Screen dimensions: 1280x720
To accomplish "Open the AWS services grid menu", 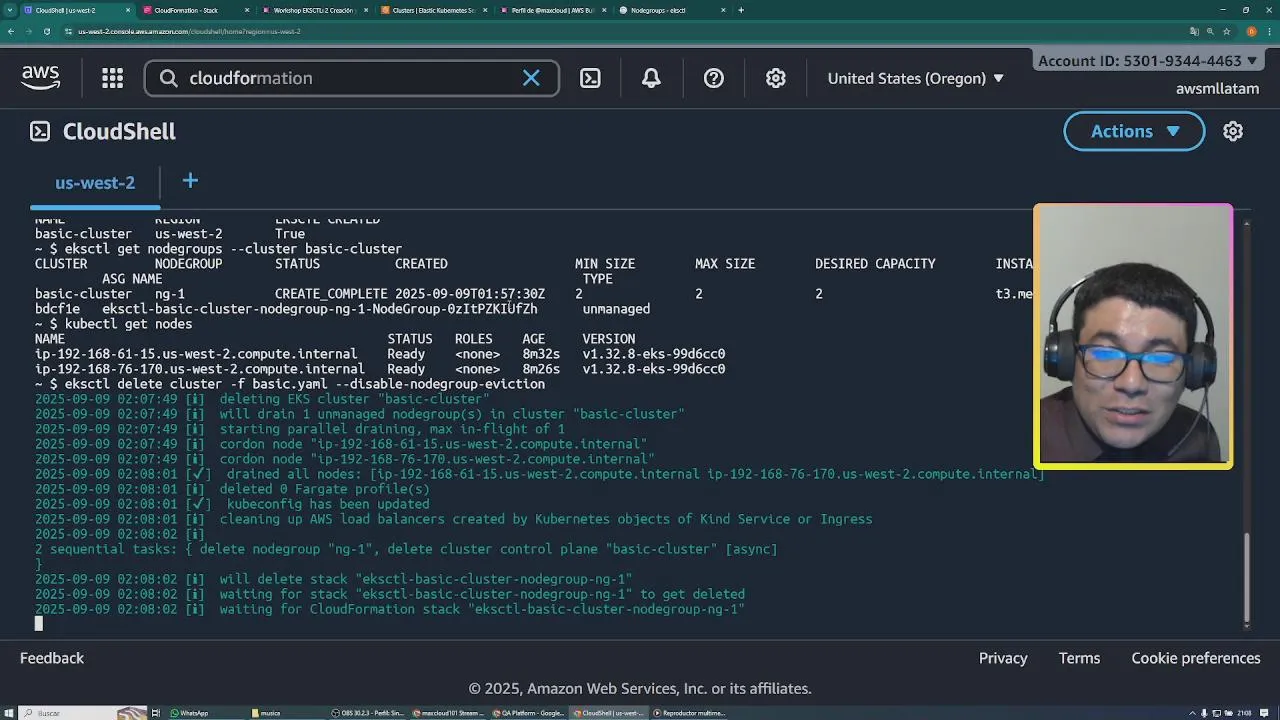I will click(112, 78).
